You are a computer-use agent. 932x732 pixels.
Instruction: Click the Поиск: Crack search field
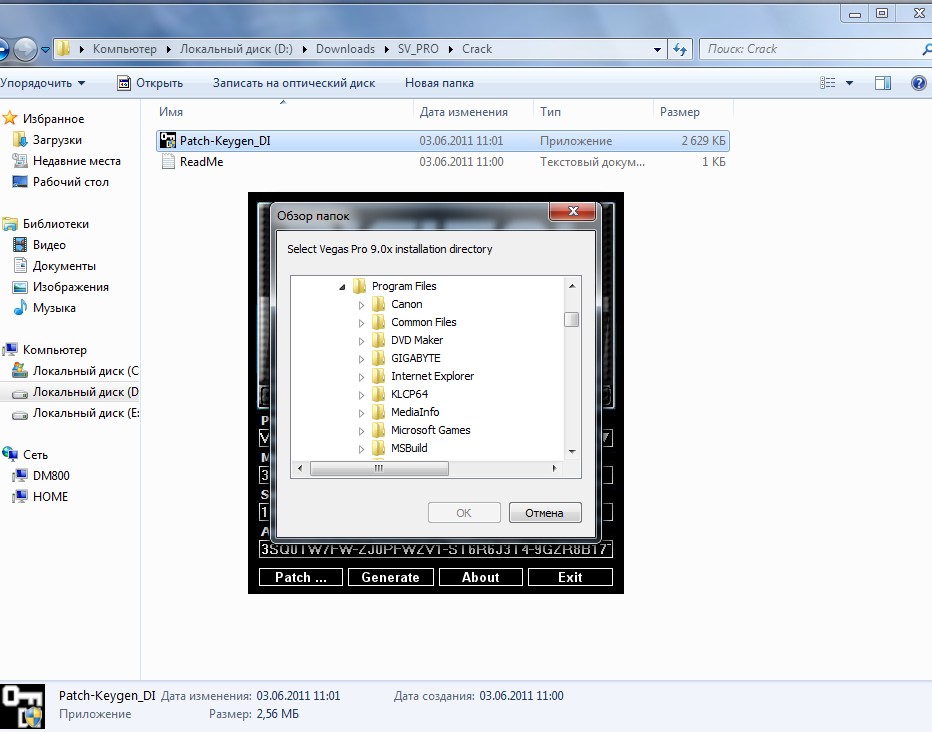click(x=814, y=49)
